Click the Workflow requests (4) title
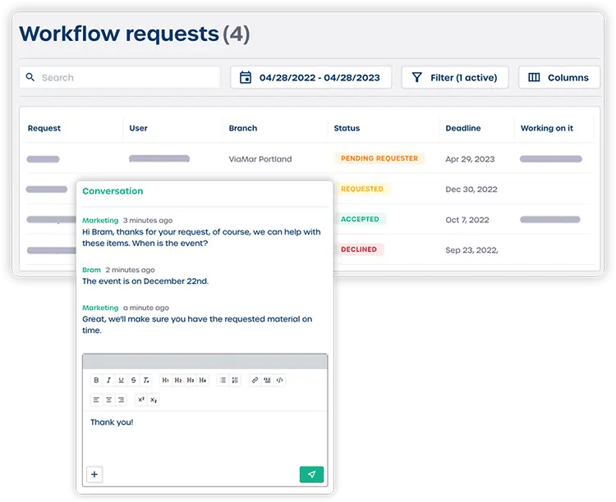Image resolution: width=616 pixels, height=502 pixels. 134,34
